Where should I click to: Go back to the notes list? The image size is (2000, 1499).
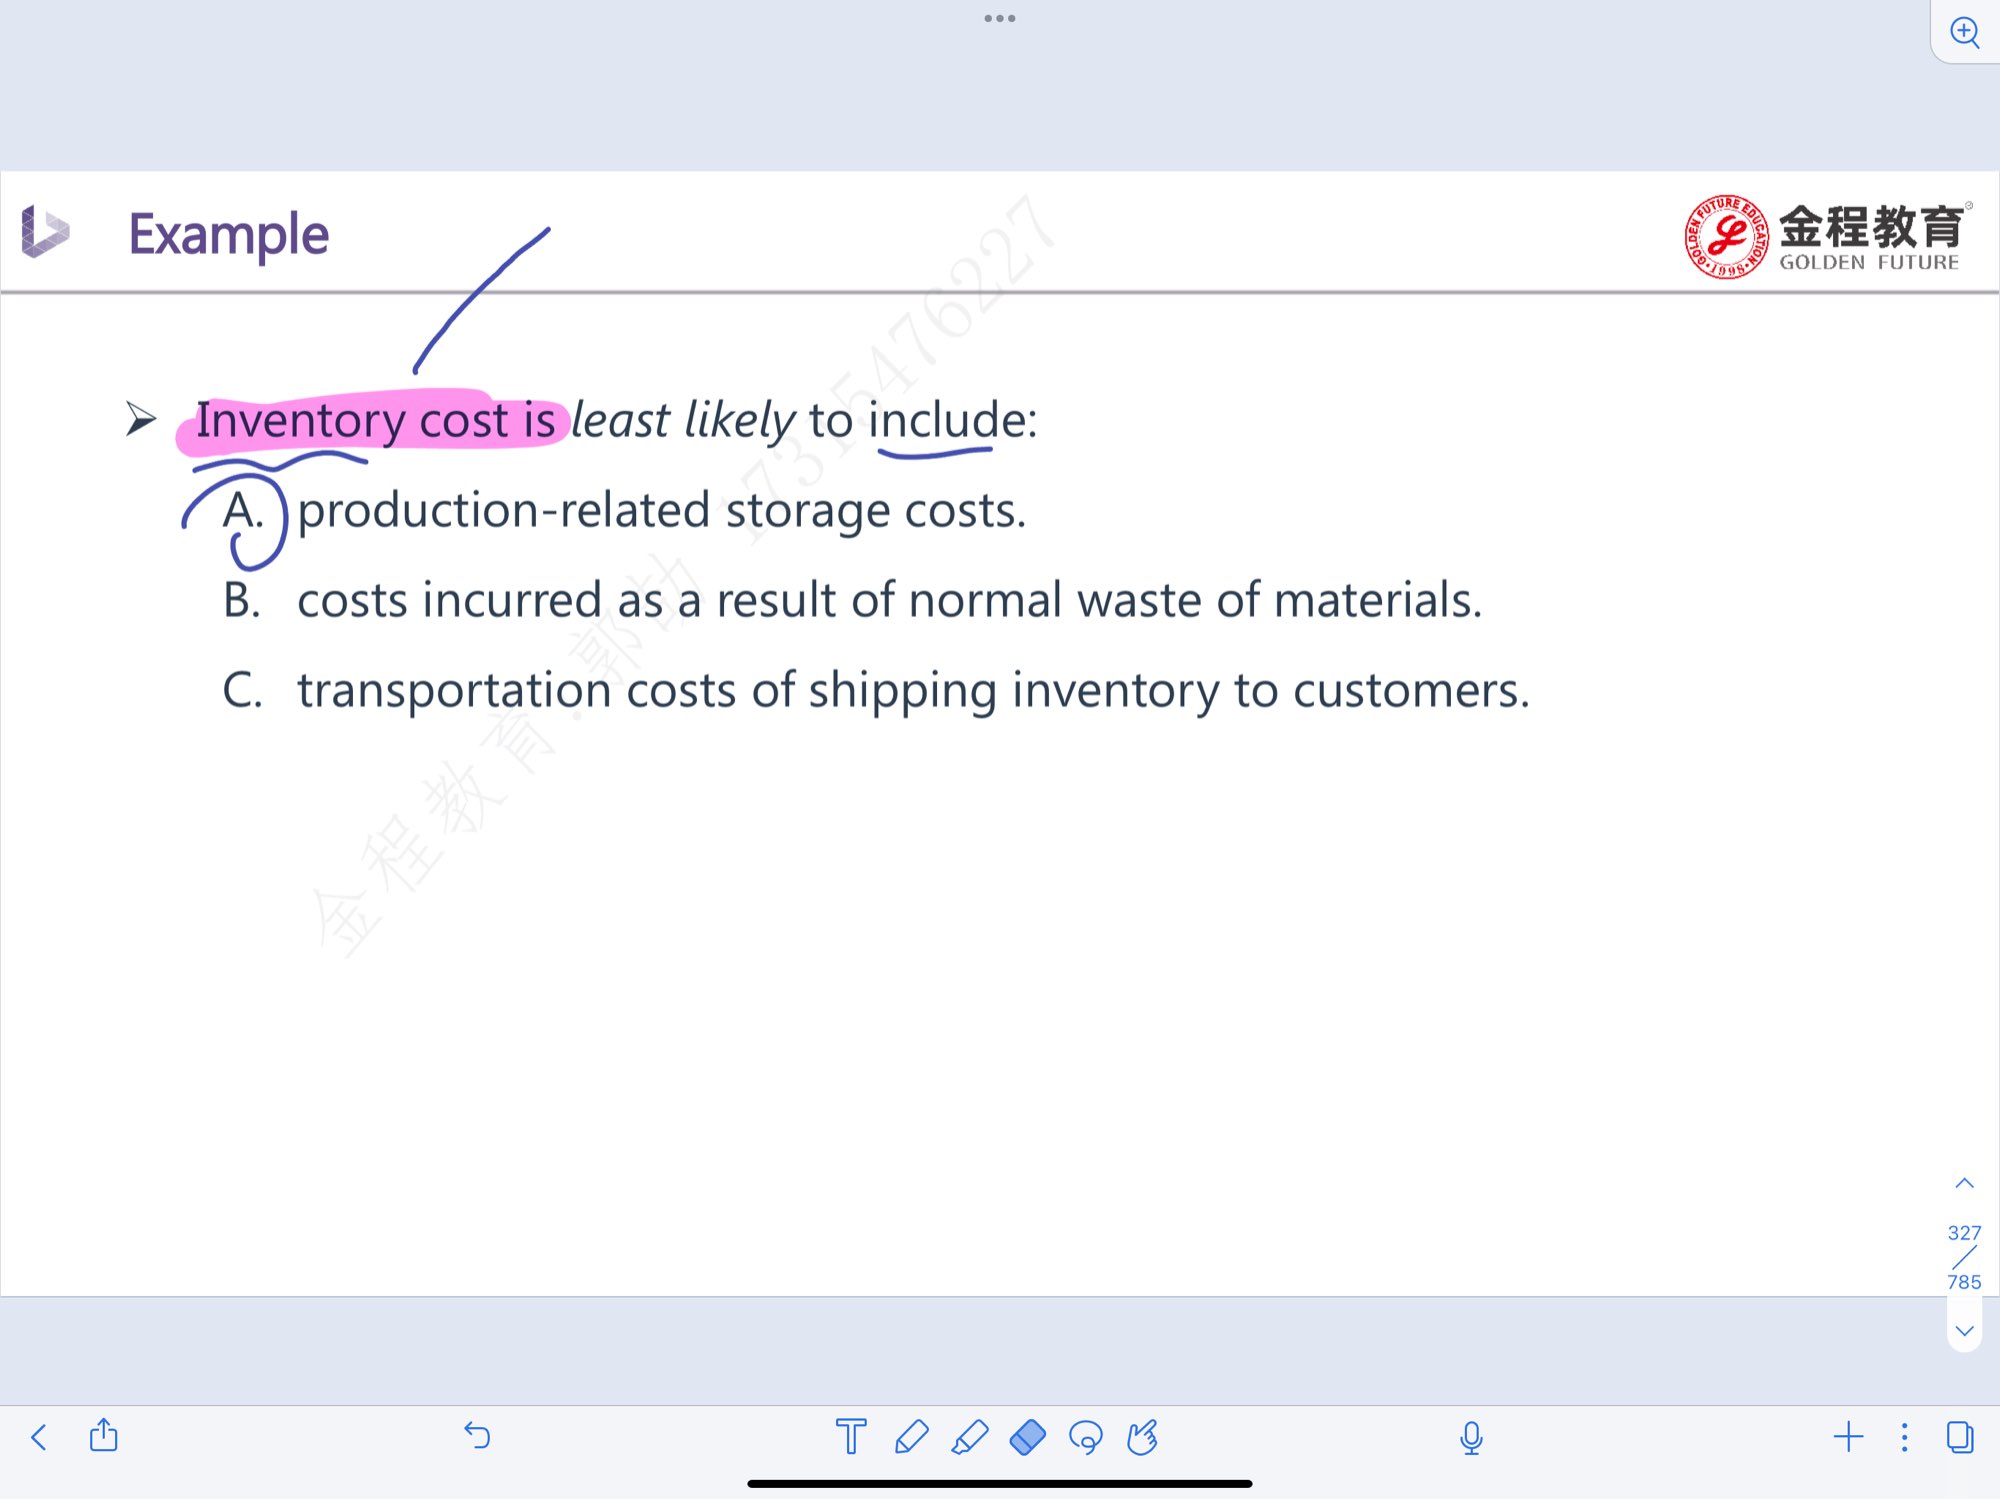point(39,1437)
